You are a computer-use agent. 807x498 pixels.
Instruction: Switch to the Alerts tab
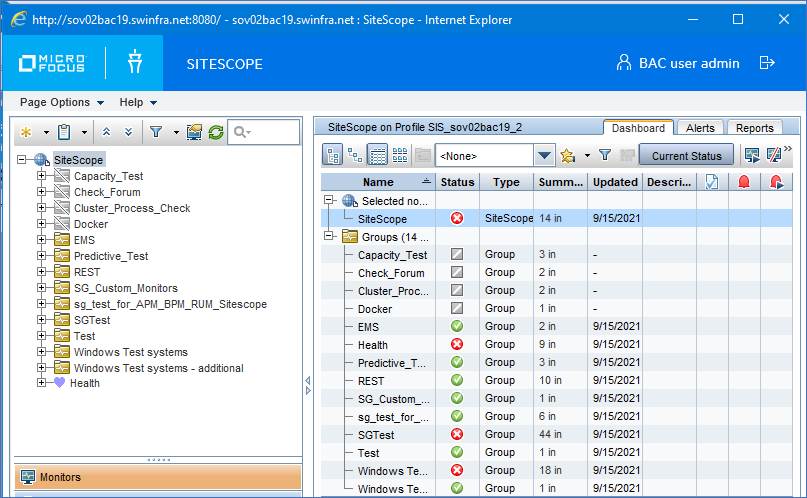700,128
